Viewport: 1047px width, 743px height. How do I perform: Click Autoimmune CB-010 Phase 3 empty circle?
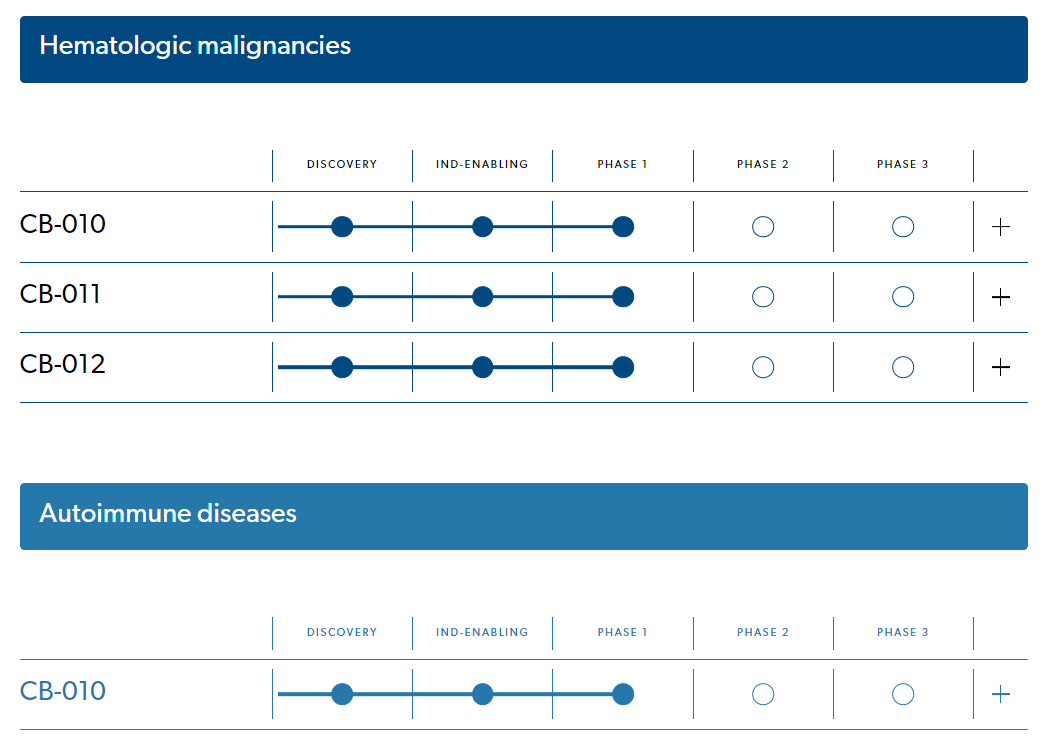(903, 694)
